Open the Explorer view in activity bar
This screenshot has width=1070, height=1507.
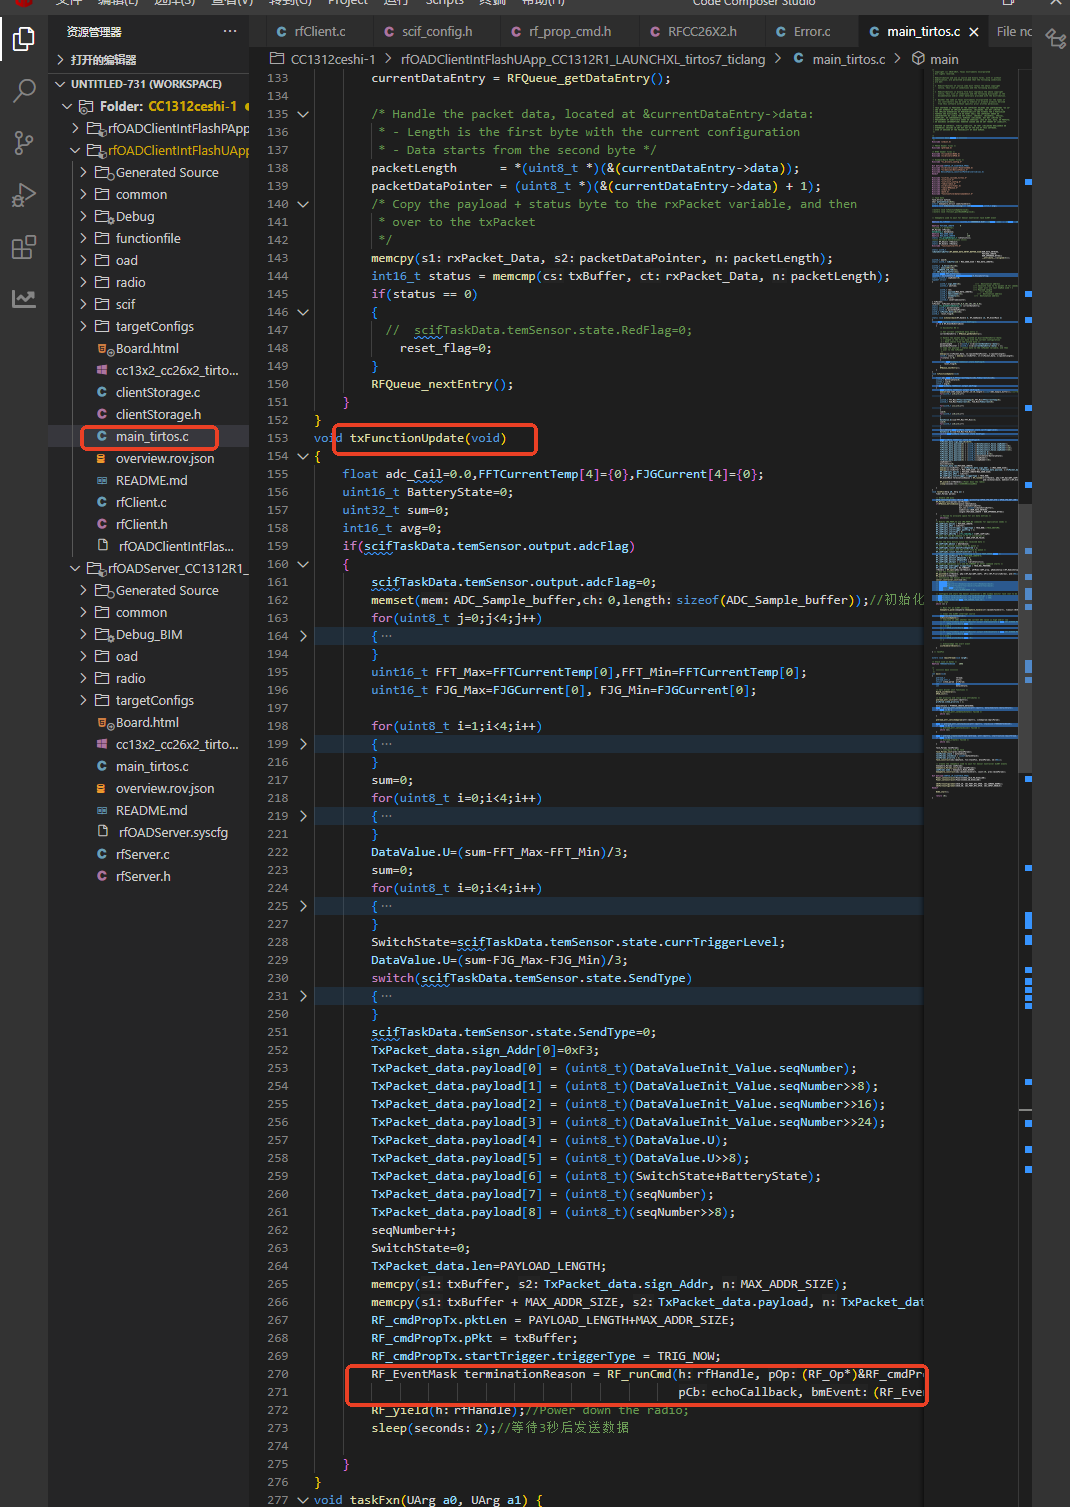pos(24,40)
